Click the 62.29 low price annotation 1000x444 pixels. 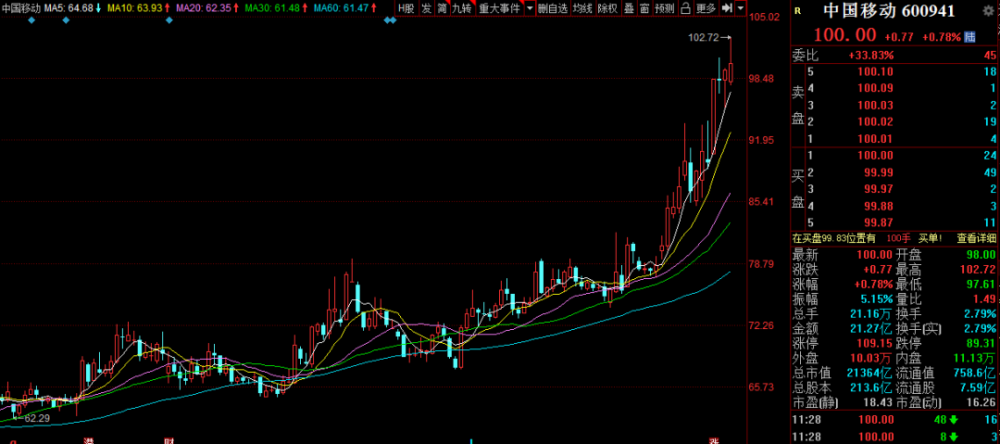coord(38,418)
